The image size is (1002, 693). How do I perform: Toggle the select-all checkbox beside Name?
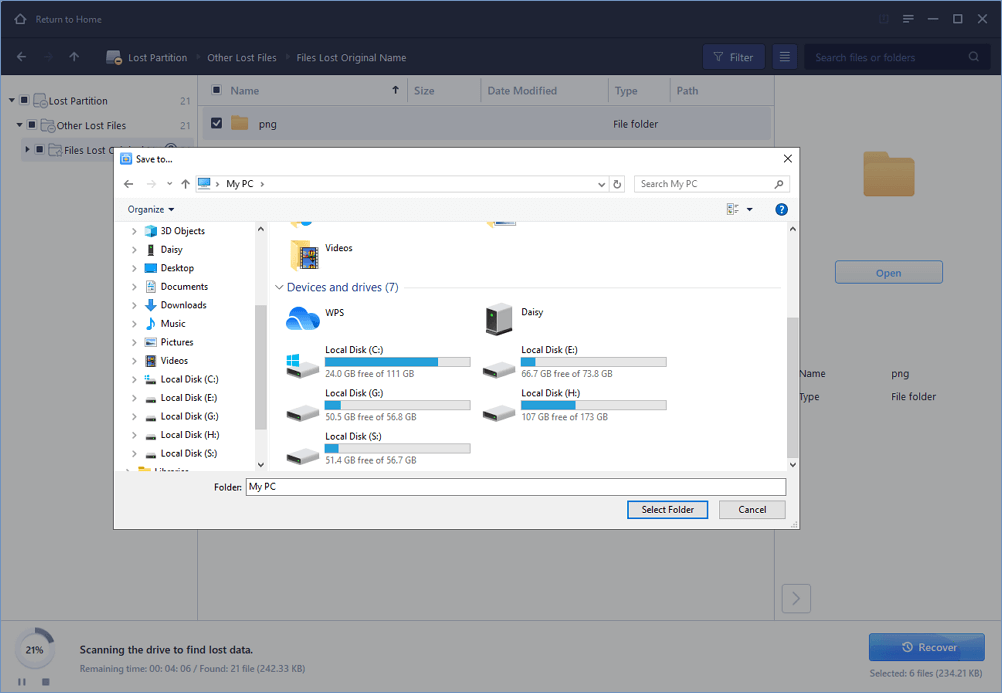(x=216, y=91)
